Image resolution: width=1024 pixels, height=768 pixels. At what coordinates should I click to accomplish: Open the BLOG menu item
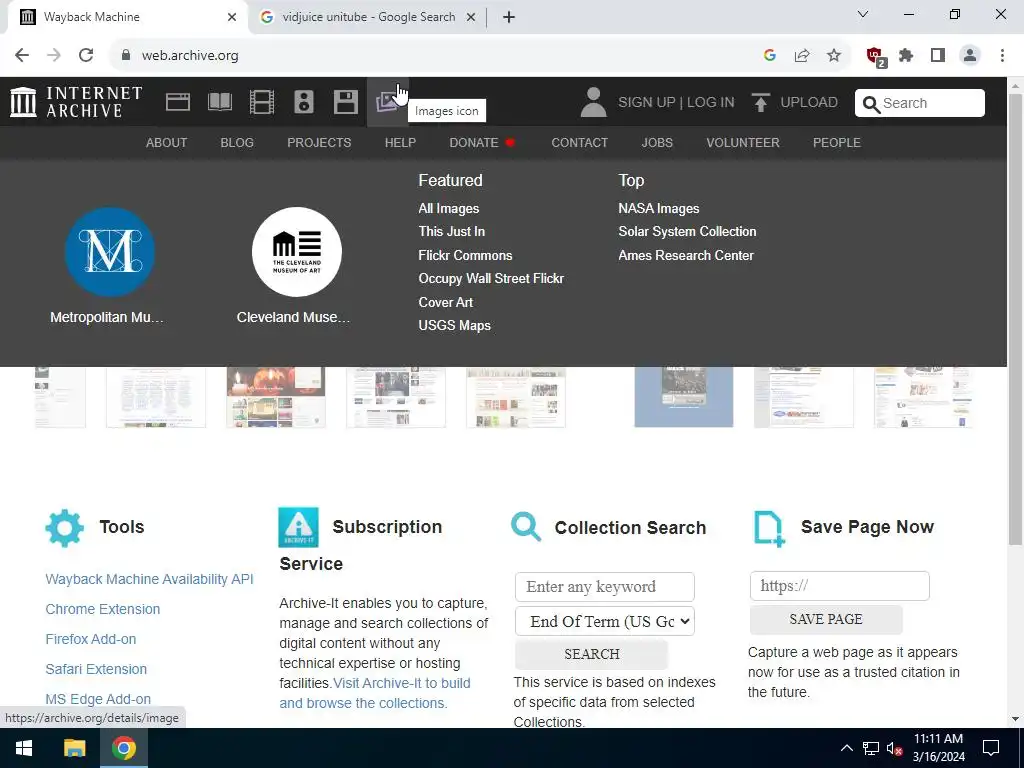tap(237, 142)
